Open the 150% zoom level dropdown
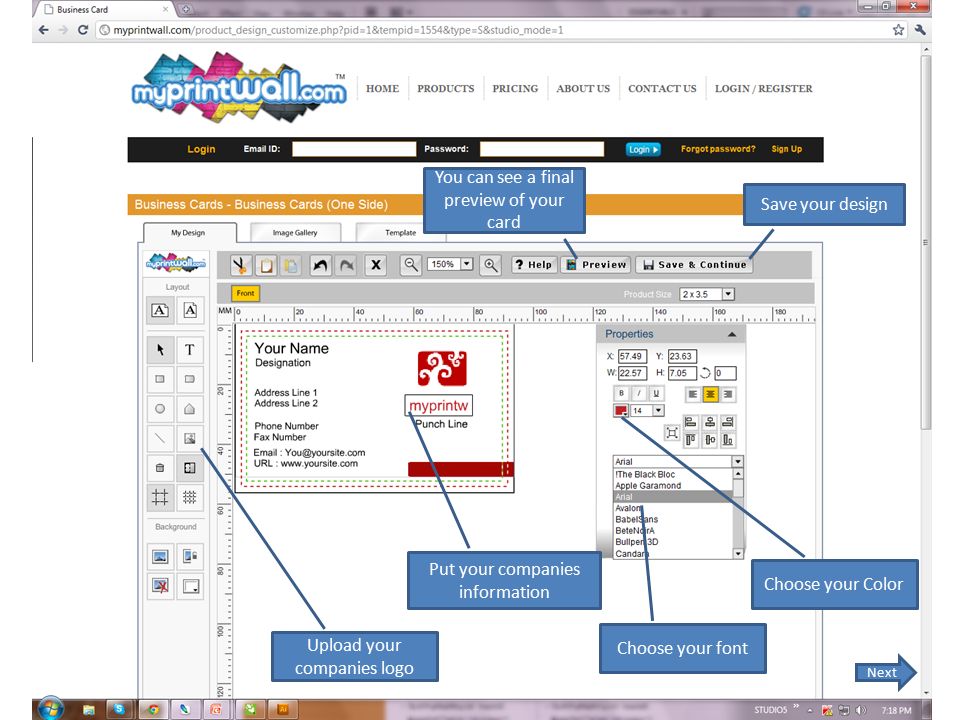 (467, 264)
